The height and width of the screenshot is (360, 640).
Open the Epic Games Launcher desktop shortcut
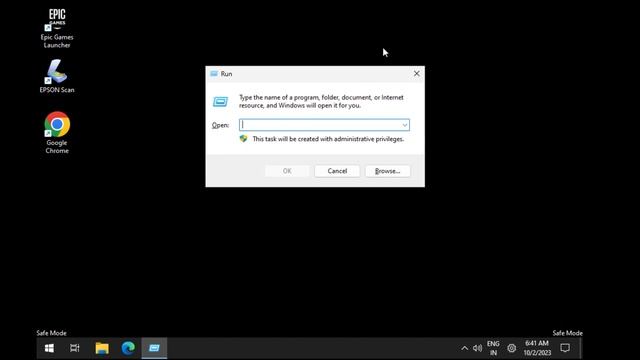tap(57, 28)
